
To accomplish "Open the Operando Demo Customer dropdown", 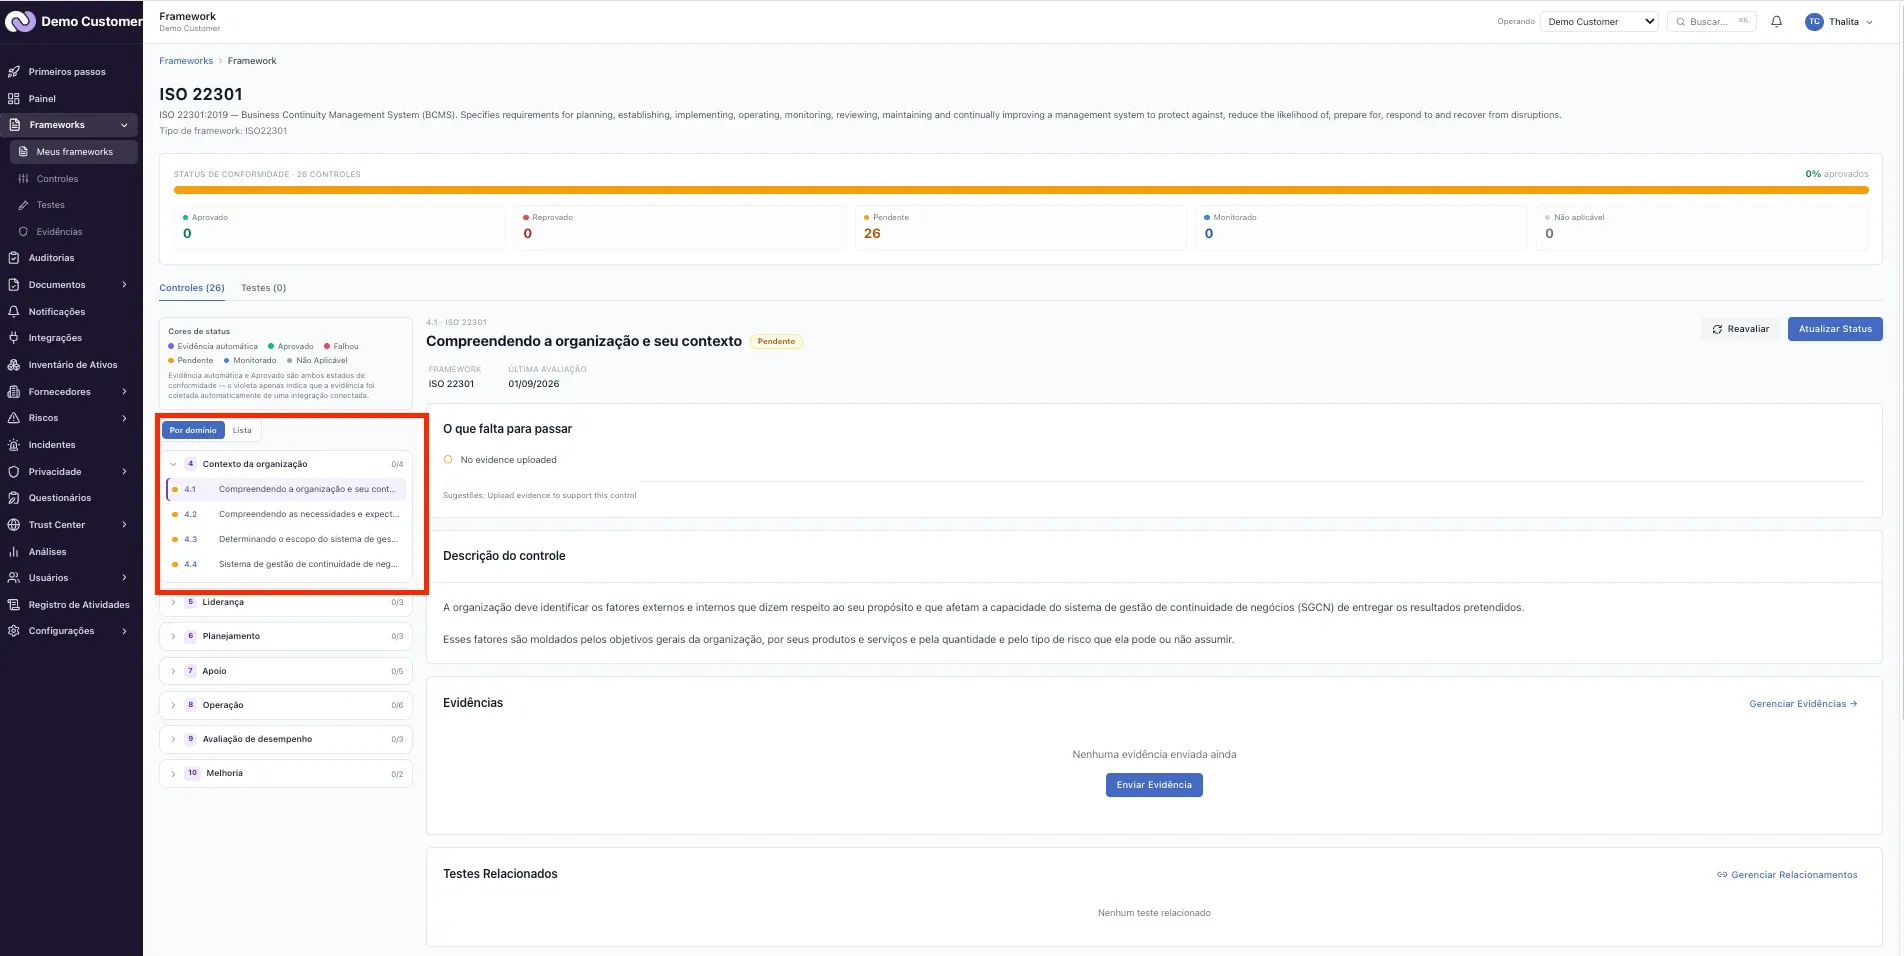I will click(x=1600, y=21).
